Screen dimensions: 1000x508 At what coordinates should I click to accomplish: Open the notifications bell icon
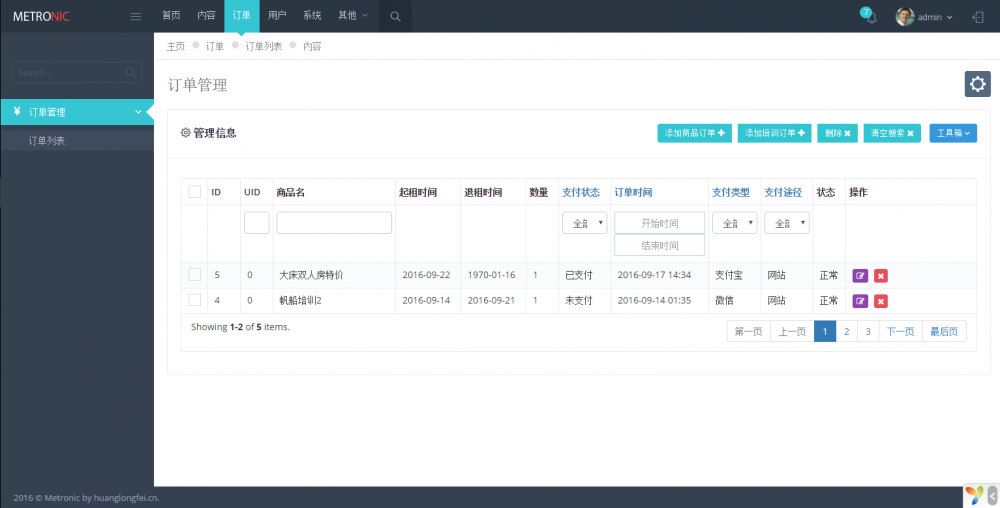871,17
